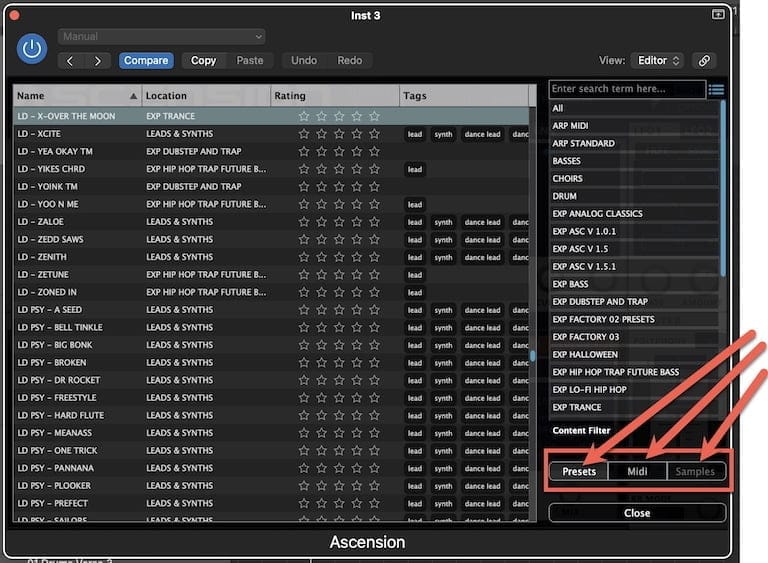Sort by the Name column header

point(76,96)
